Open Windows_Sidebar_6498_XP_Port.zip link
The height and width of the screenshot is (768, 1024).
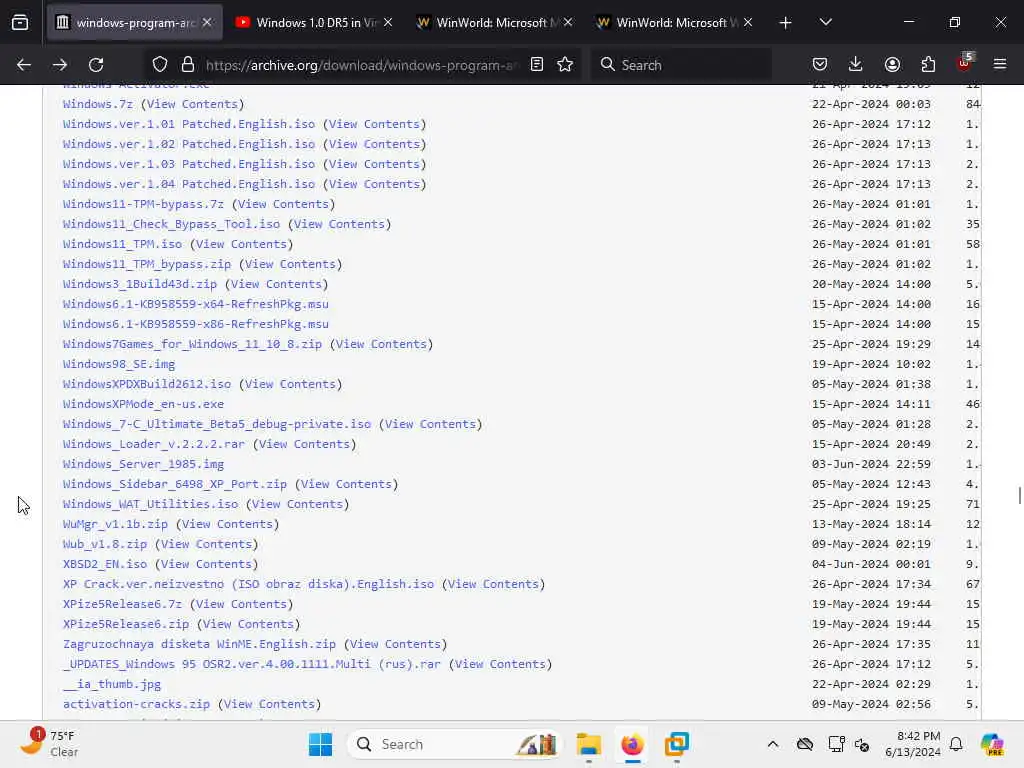[175, 484]
